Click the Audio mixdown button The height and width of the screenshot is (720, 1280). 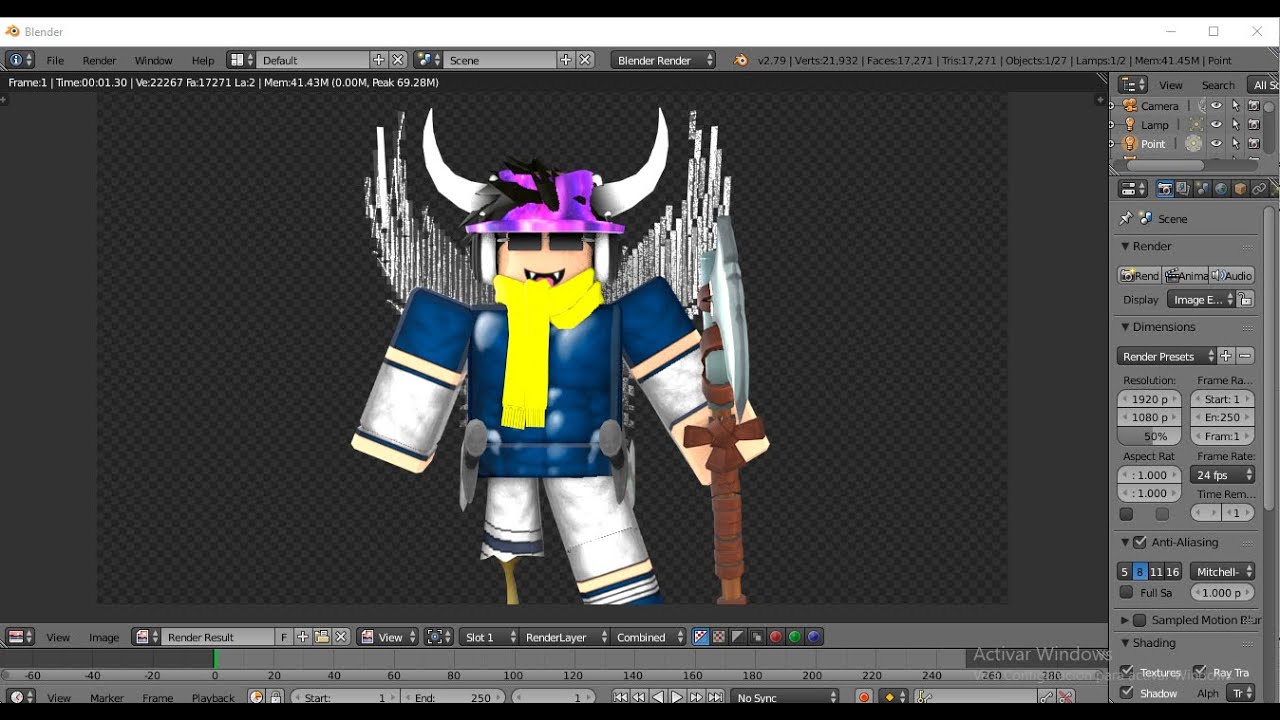[1232, 275]
